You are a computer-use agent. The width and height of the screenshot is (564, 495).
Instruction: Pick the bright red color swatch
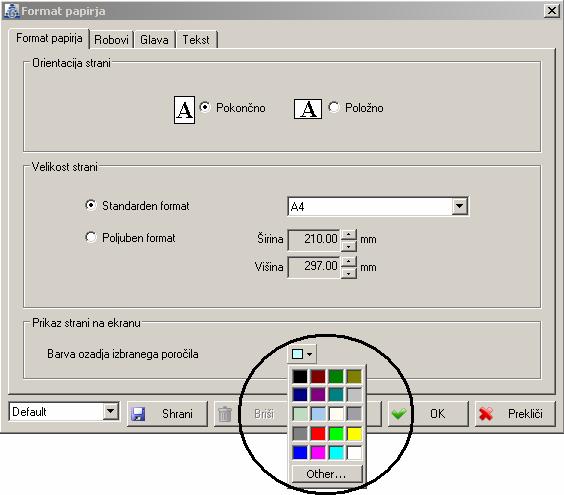pyautogui.click(x=318, y=433)
